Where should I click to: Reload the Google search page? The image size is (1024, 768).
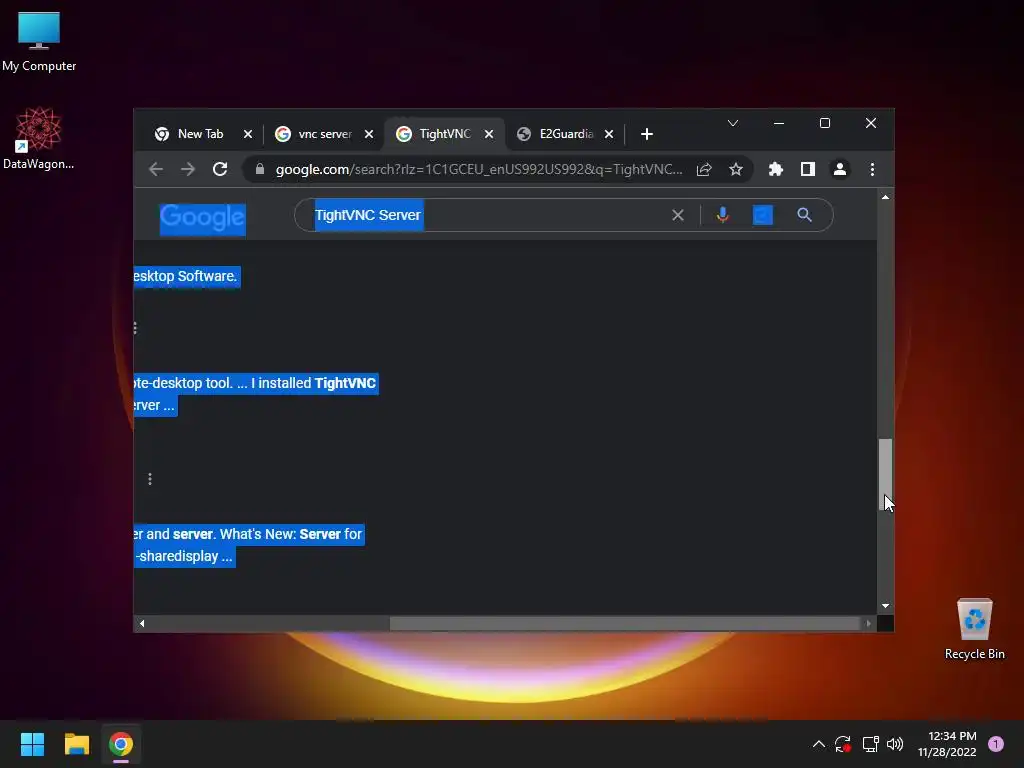[220, 170]
